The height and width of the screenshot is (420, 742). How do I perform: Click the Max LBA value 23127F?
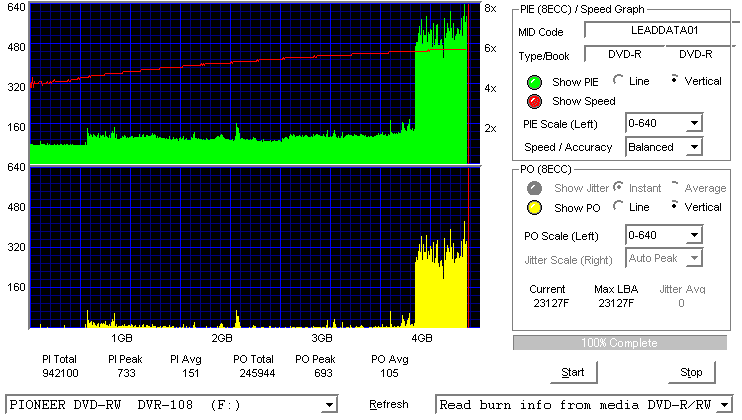pos(616,303)
